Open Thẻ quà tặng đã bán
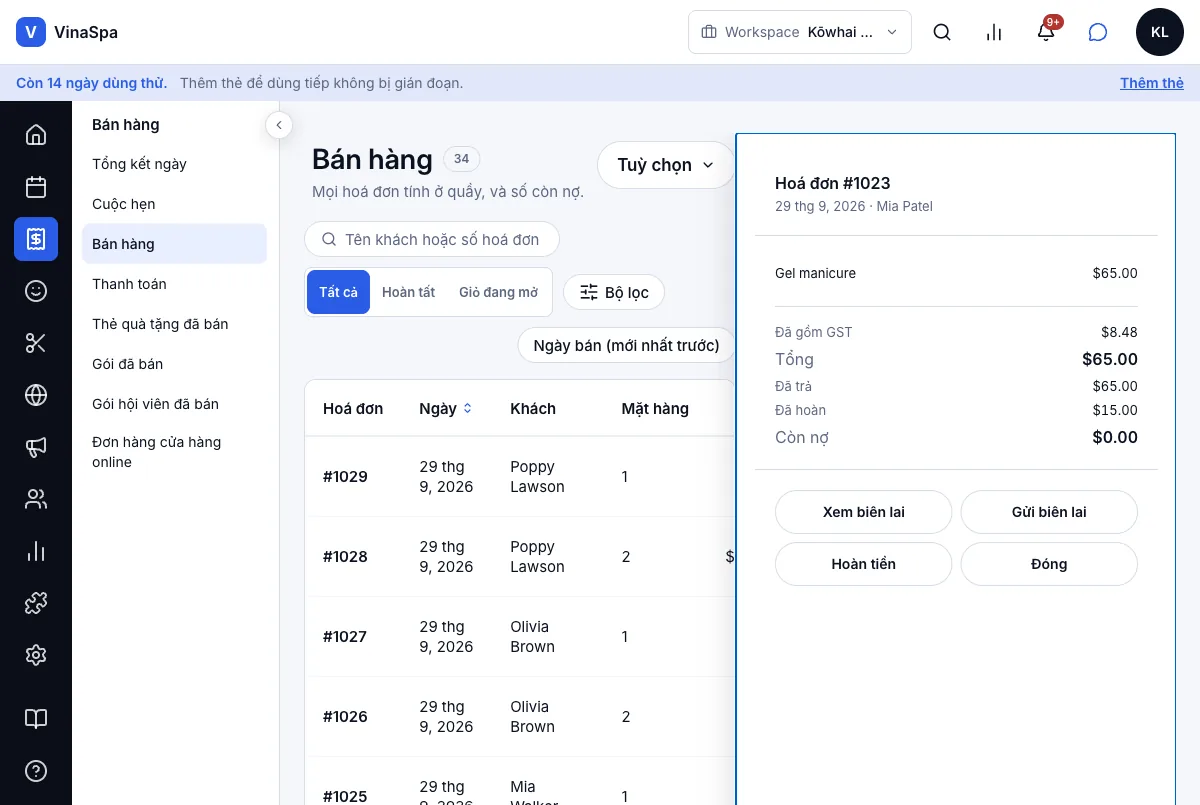This screenshot has width=1200, height=805. [174, 324]
